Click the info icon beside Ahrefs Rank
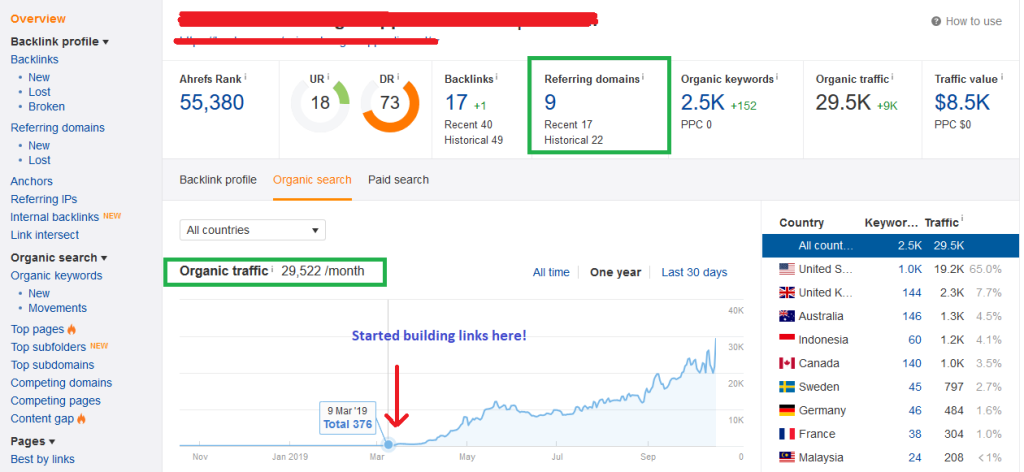The image size is (1024, 472). click(x=246, y=77)
